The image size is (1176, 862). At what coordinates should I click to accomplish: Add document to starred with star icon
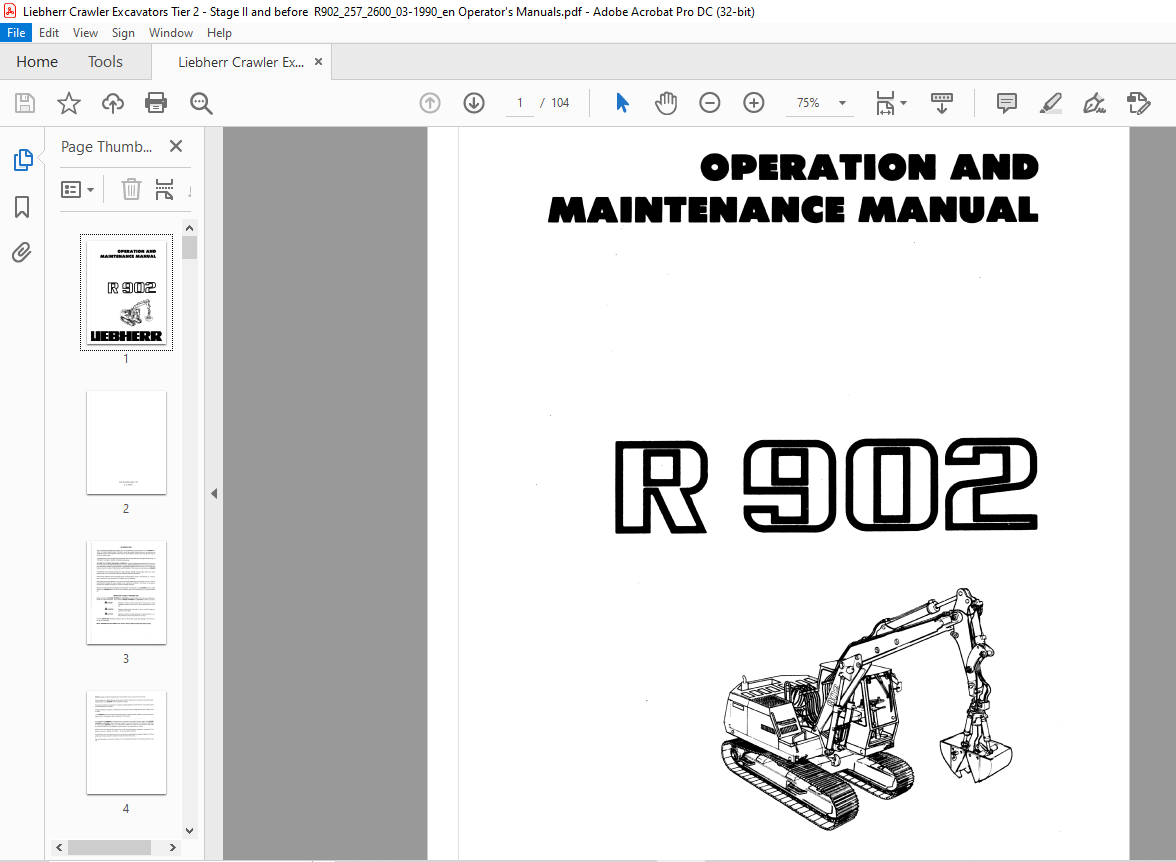pyautogui.click(x=69, y=103)
